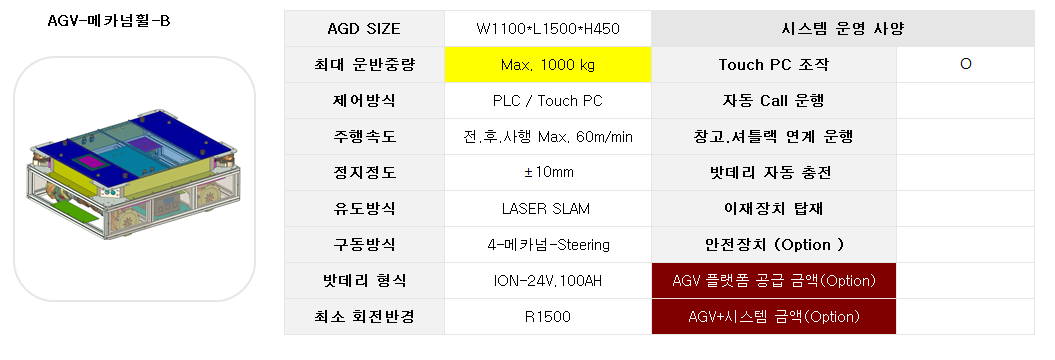Click the AGV mecanum wheel 3D image

(x=134, y=174)
